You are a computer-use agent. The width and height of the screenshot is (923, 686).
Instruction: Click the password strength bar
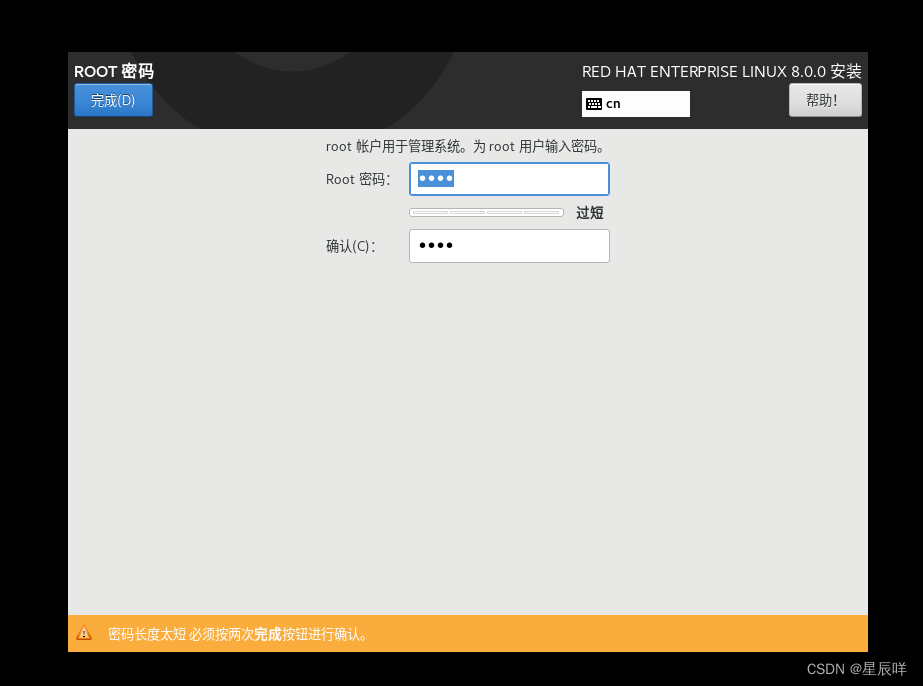(486, 213)
